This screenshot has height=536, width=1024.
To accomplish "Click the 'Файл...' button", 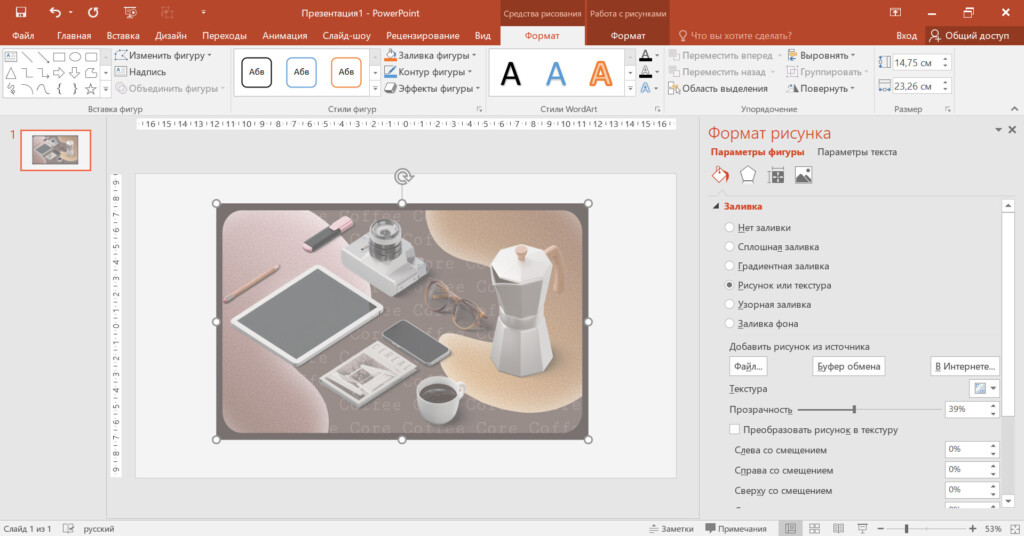I will (748, 366).
